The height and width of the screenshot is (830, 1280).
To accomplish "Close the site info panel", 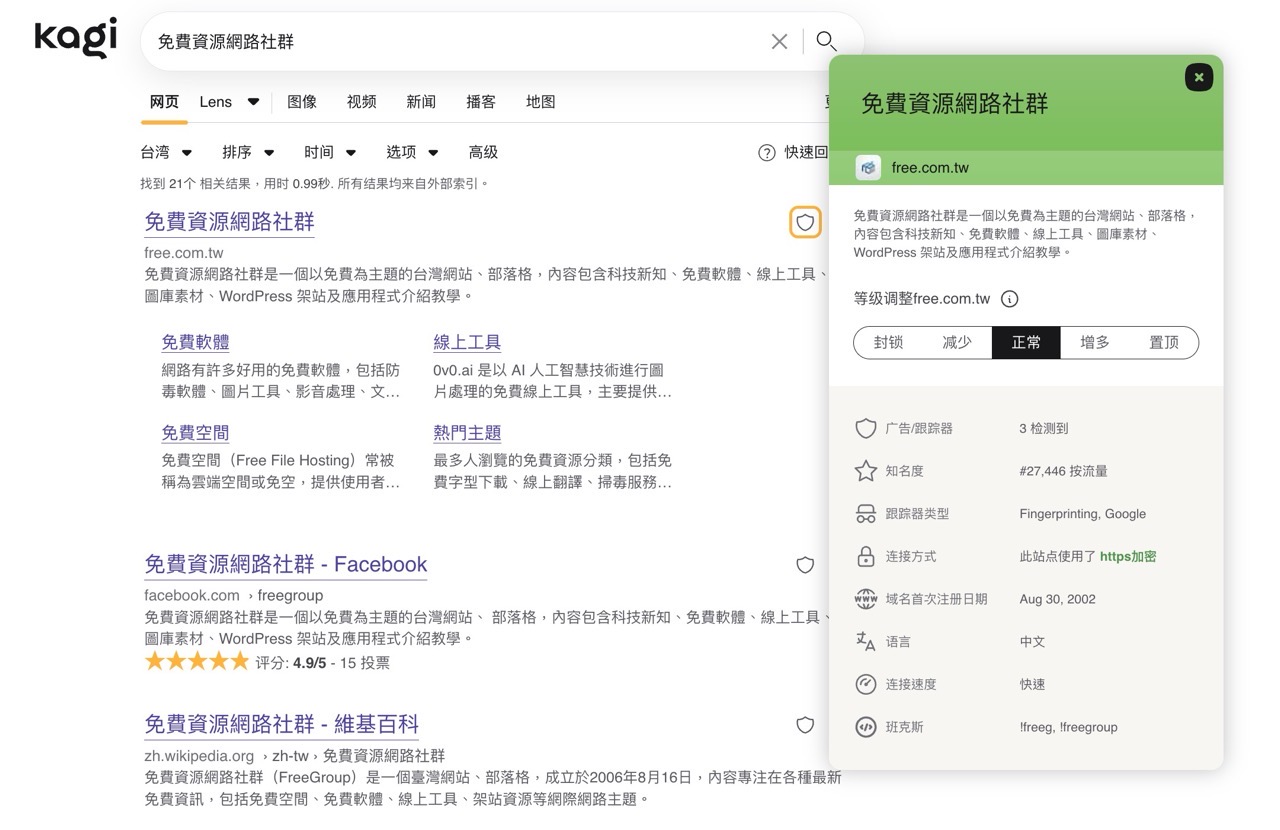I will (1198, 77).
